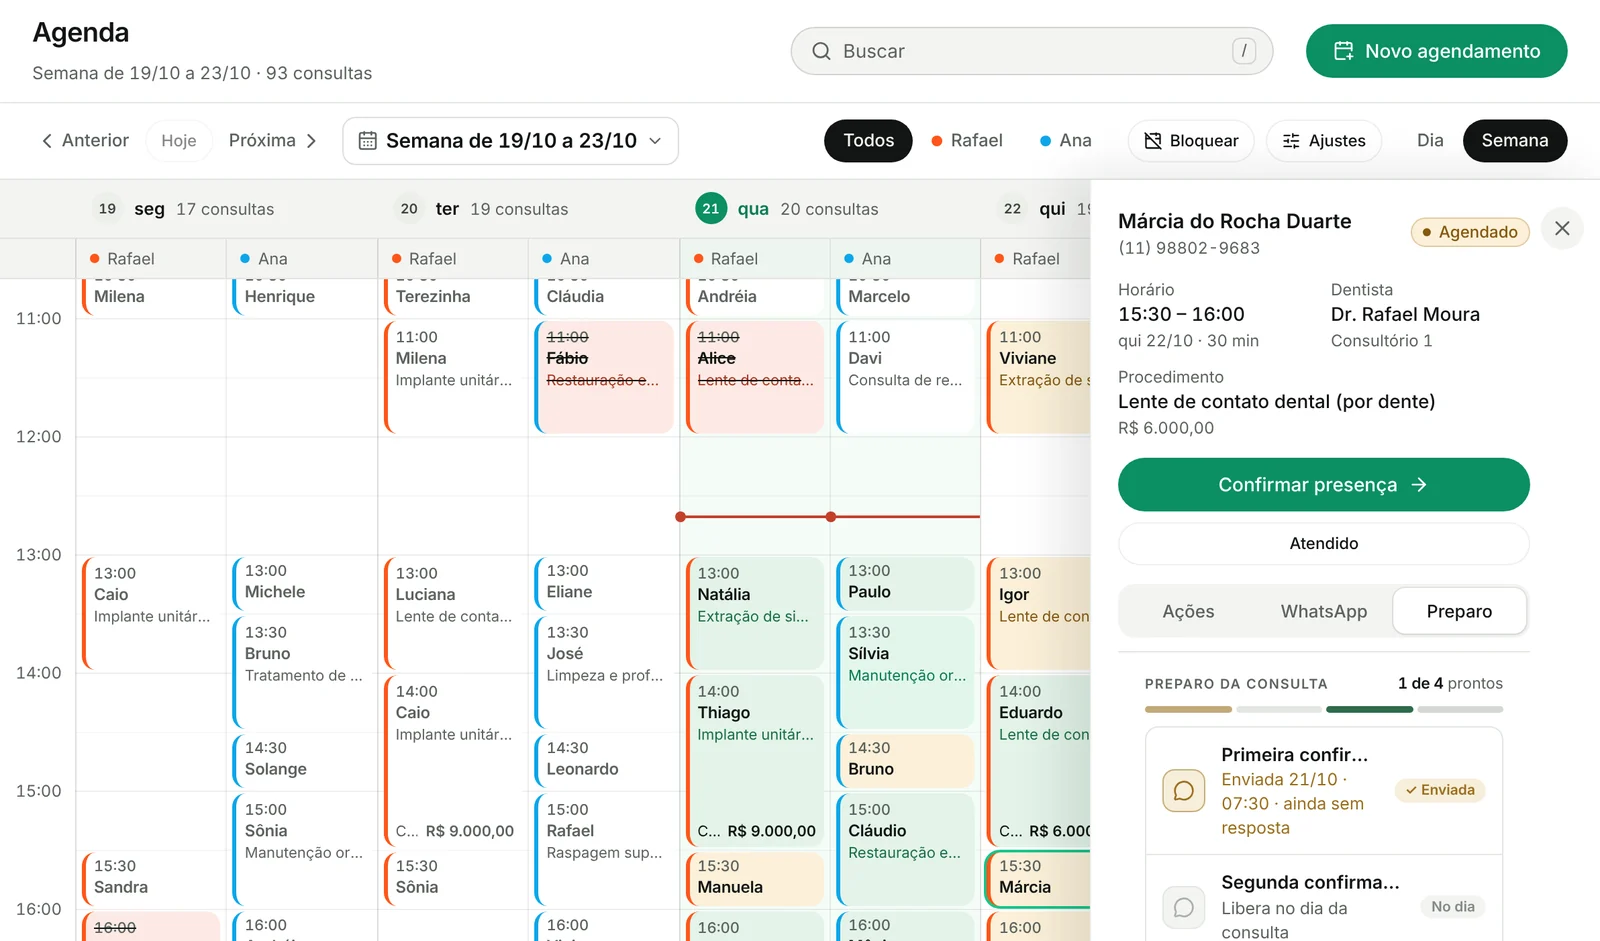Image resolution: width=1600 pixels, height=941 pixels.
Task: Switch to Semana view
Action: point(1514,141)
